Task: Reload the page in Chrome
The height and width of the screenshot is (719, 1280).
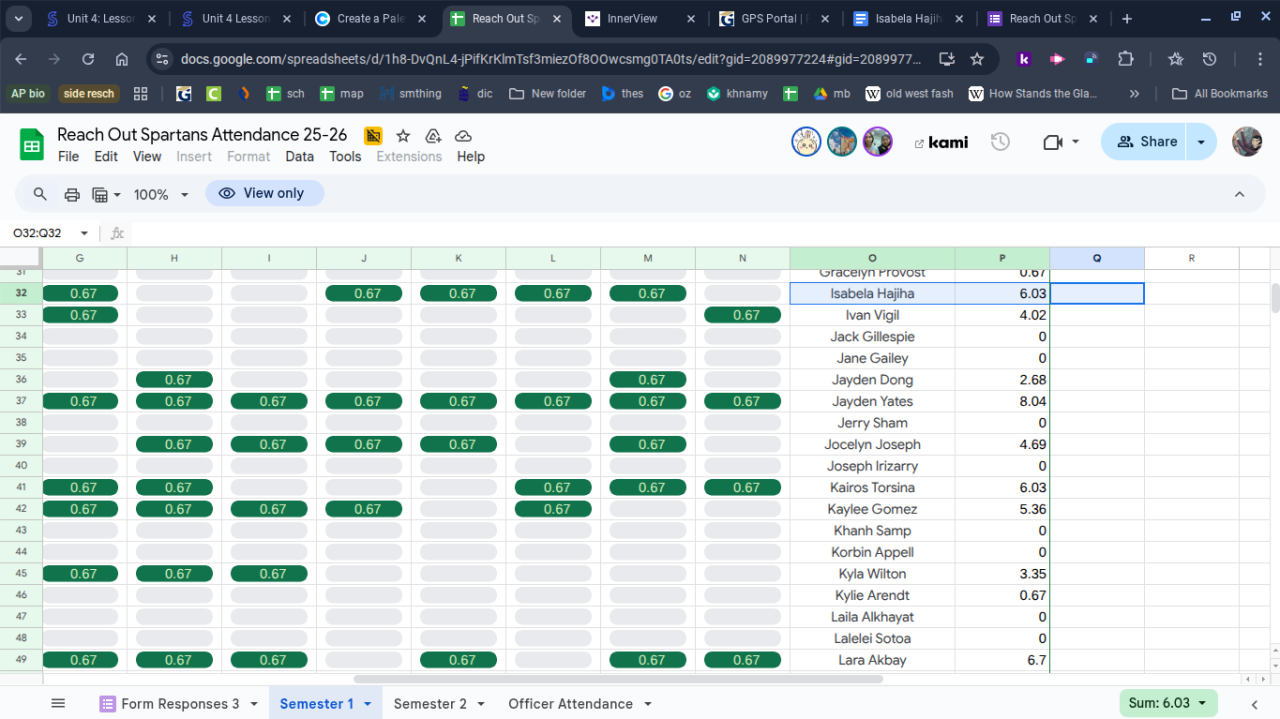Action: pyautogui.click(x=88, y=59)
